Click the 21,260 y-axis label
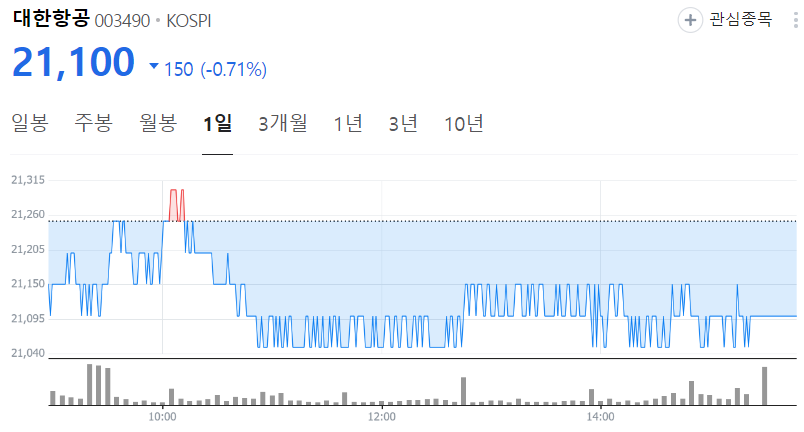The width and height of the screenshot is (804, 432). coord(28,214)
